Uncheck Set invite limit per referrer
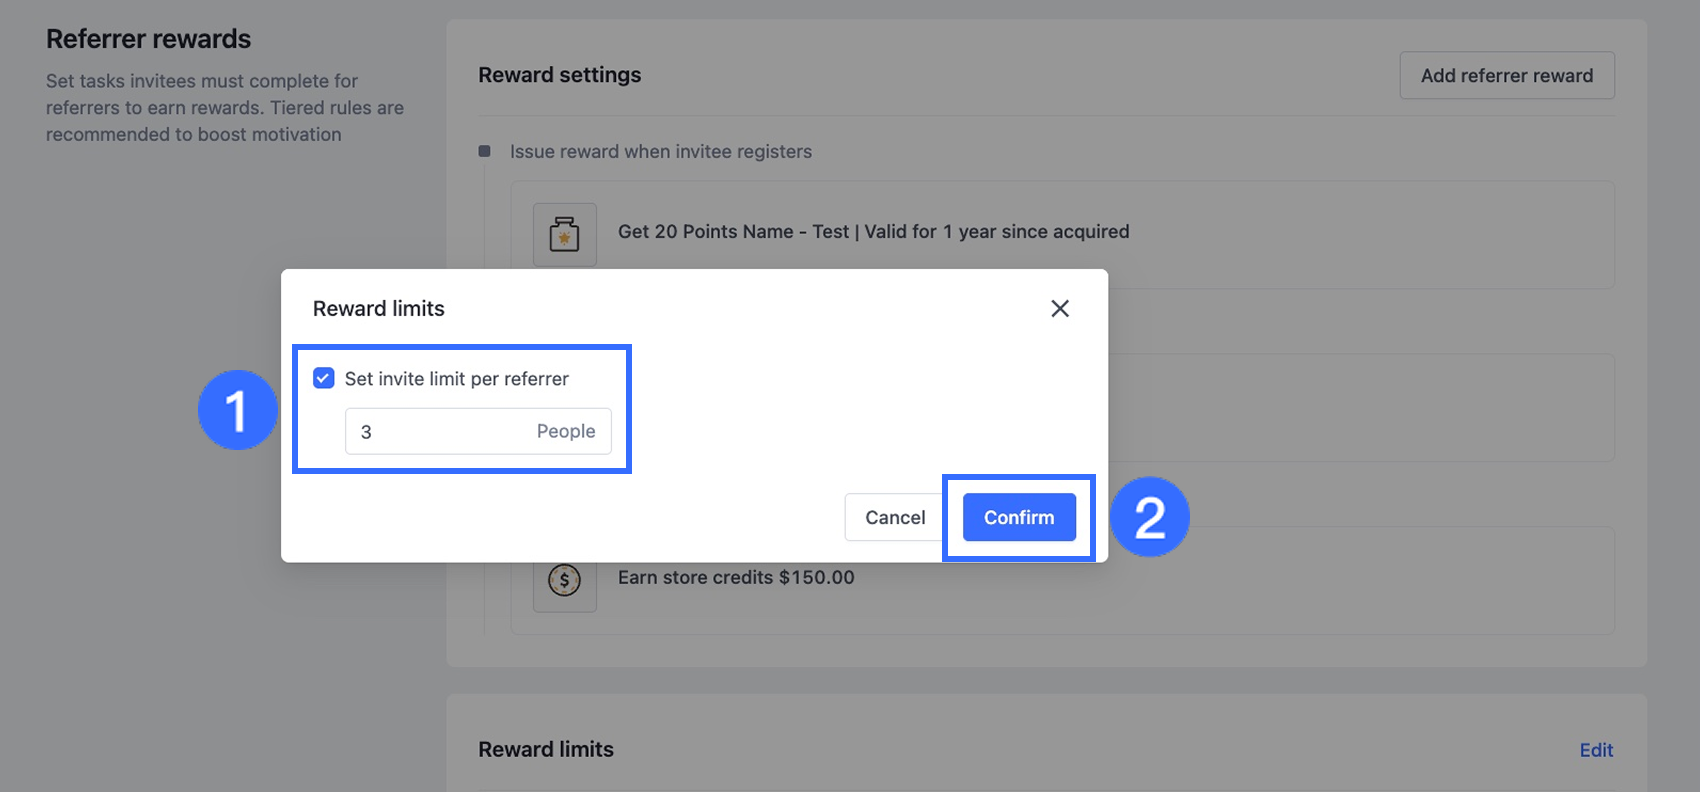This screenshot has width=1700, height=792. (x=324, y=378)
